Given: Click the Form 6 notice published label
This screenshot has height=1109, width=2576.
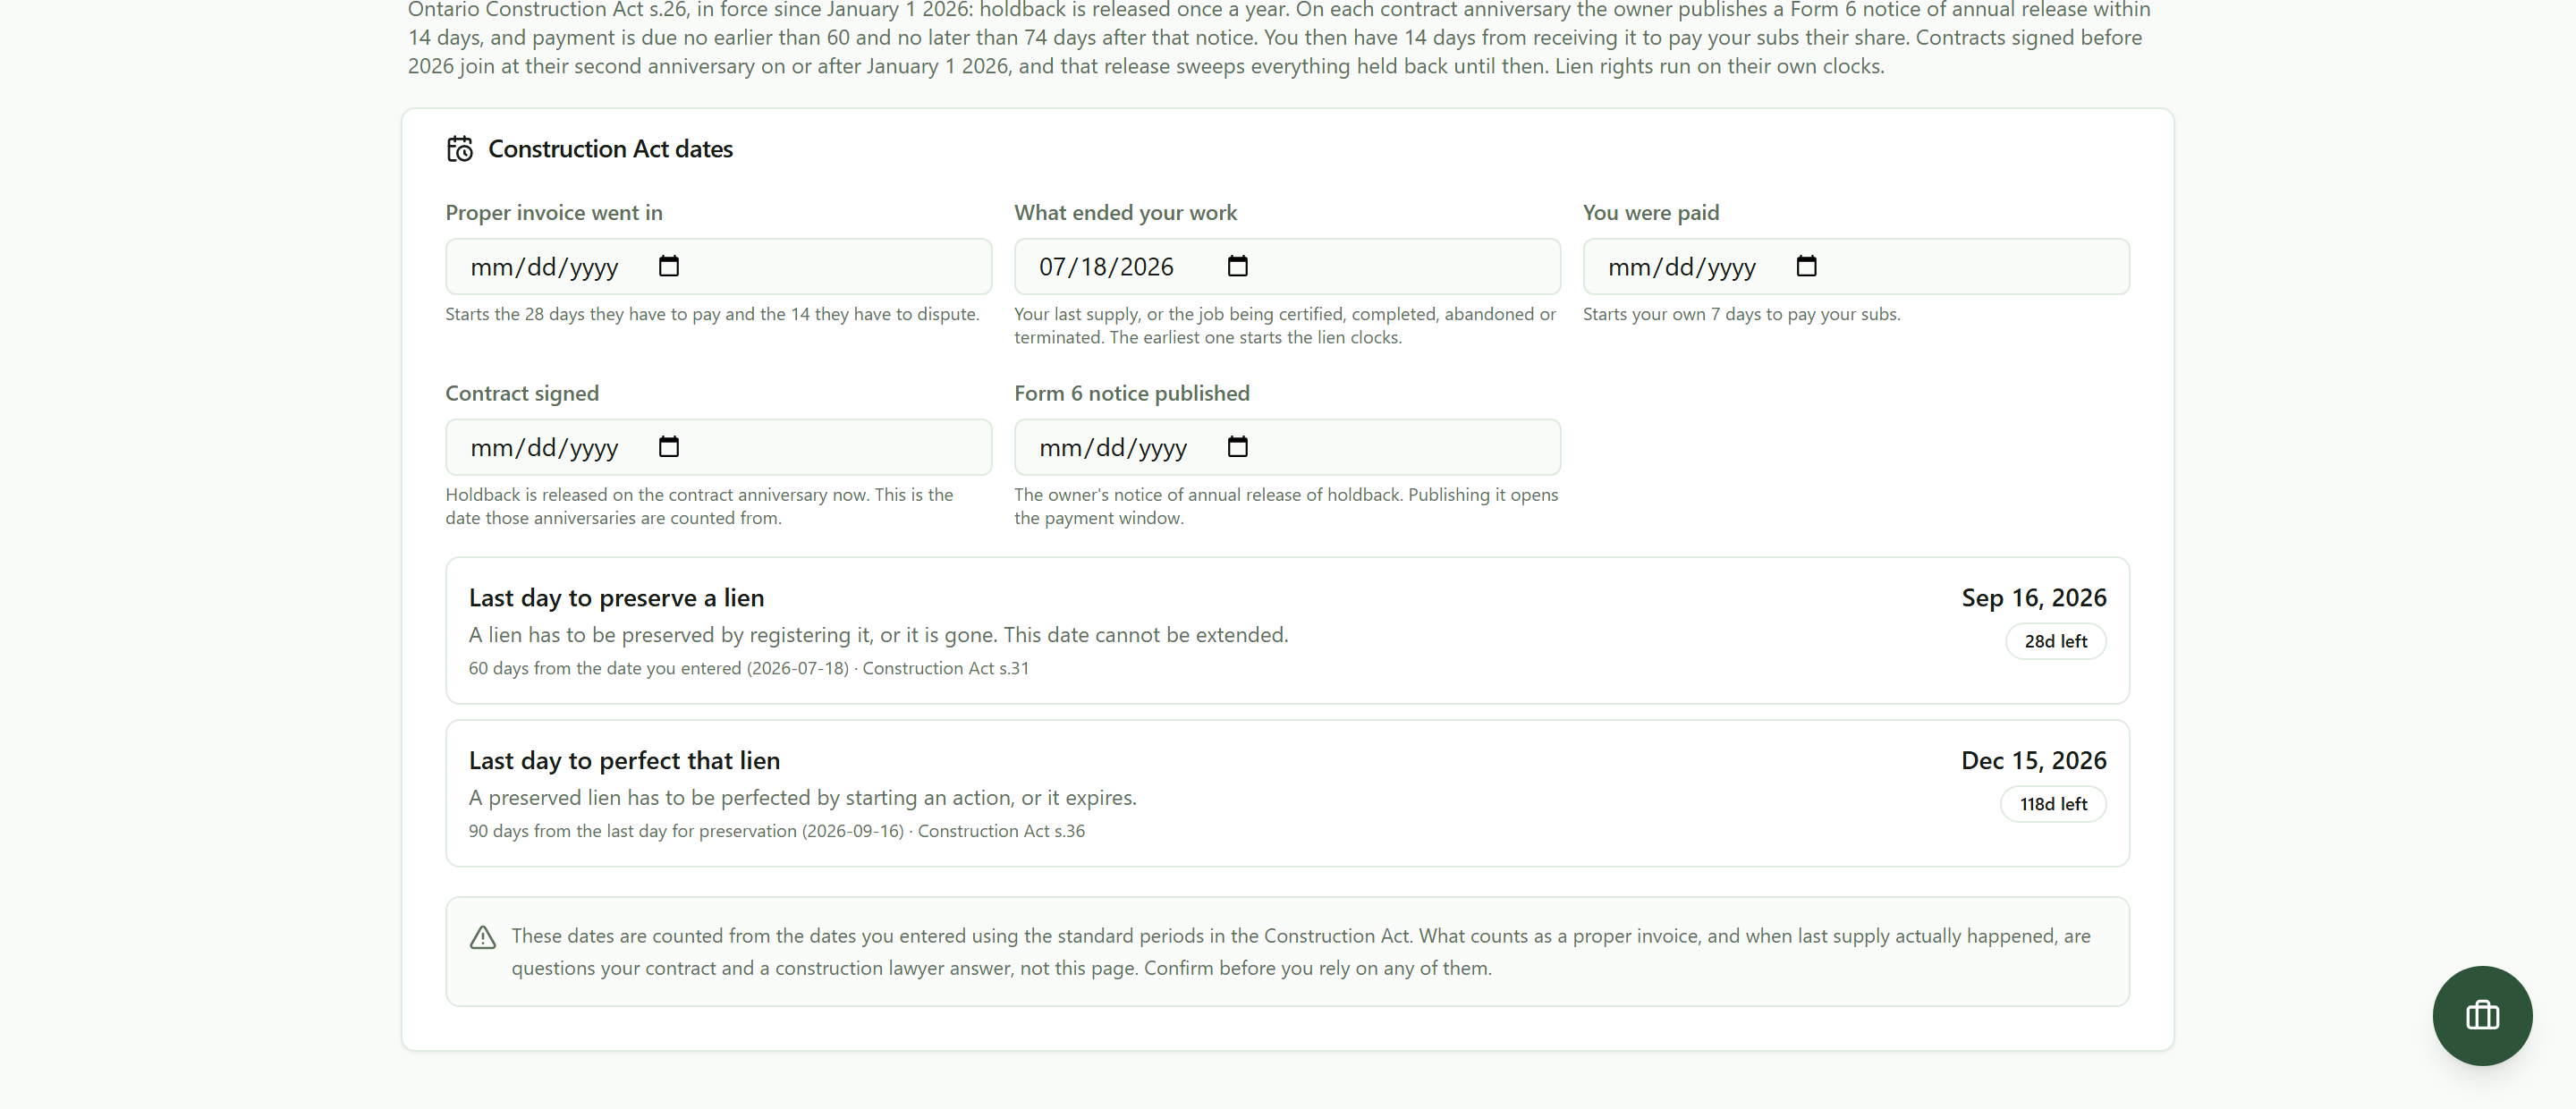Looking at the screenshot, I should [1132, 394].
